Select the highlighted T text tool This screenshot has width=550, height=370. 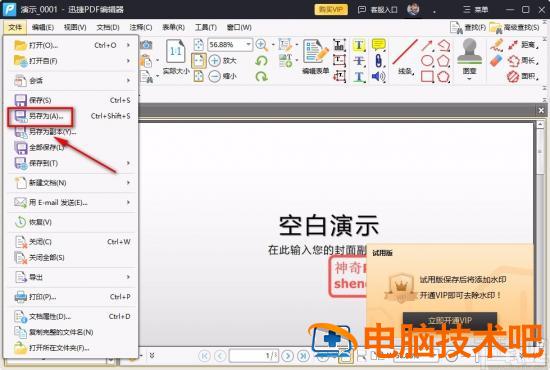click(x=359, y=45)
